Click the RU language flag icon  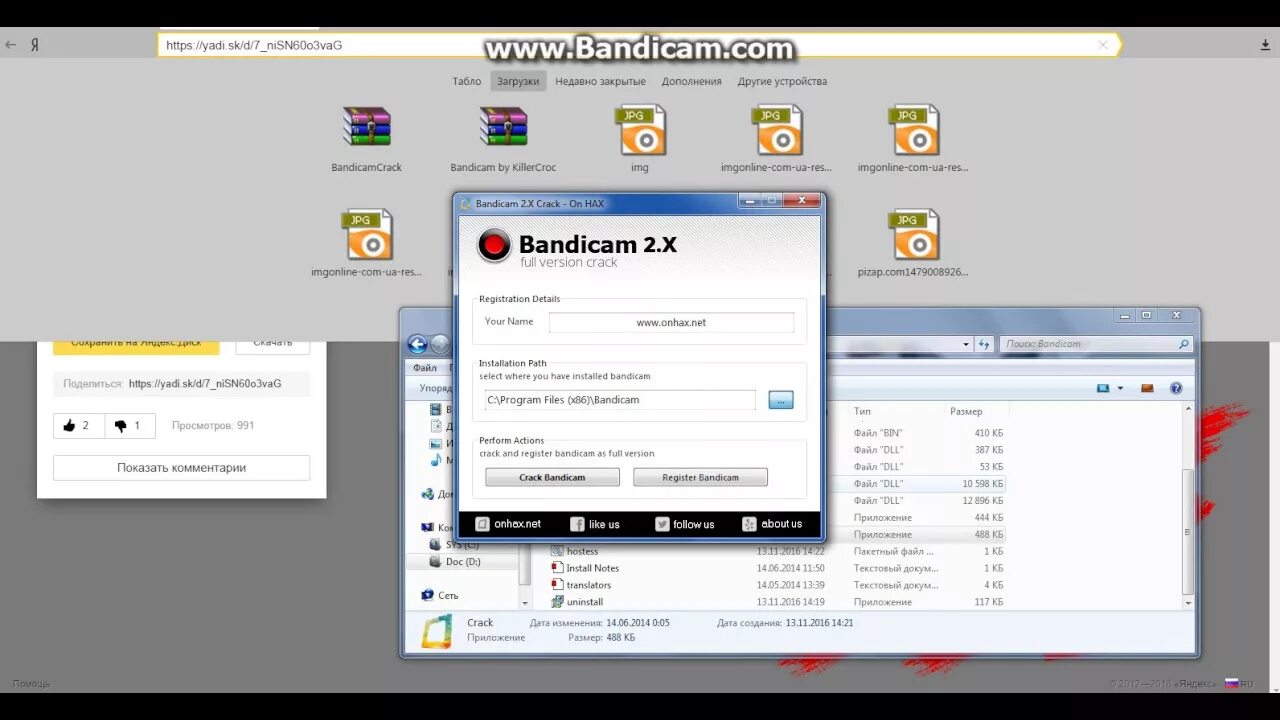tap(1232, 683)
